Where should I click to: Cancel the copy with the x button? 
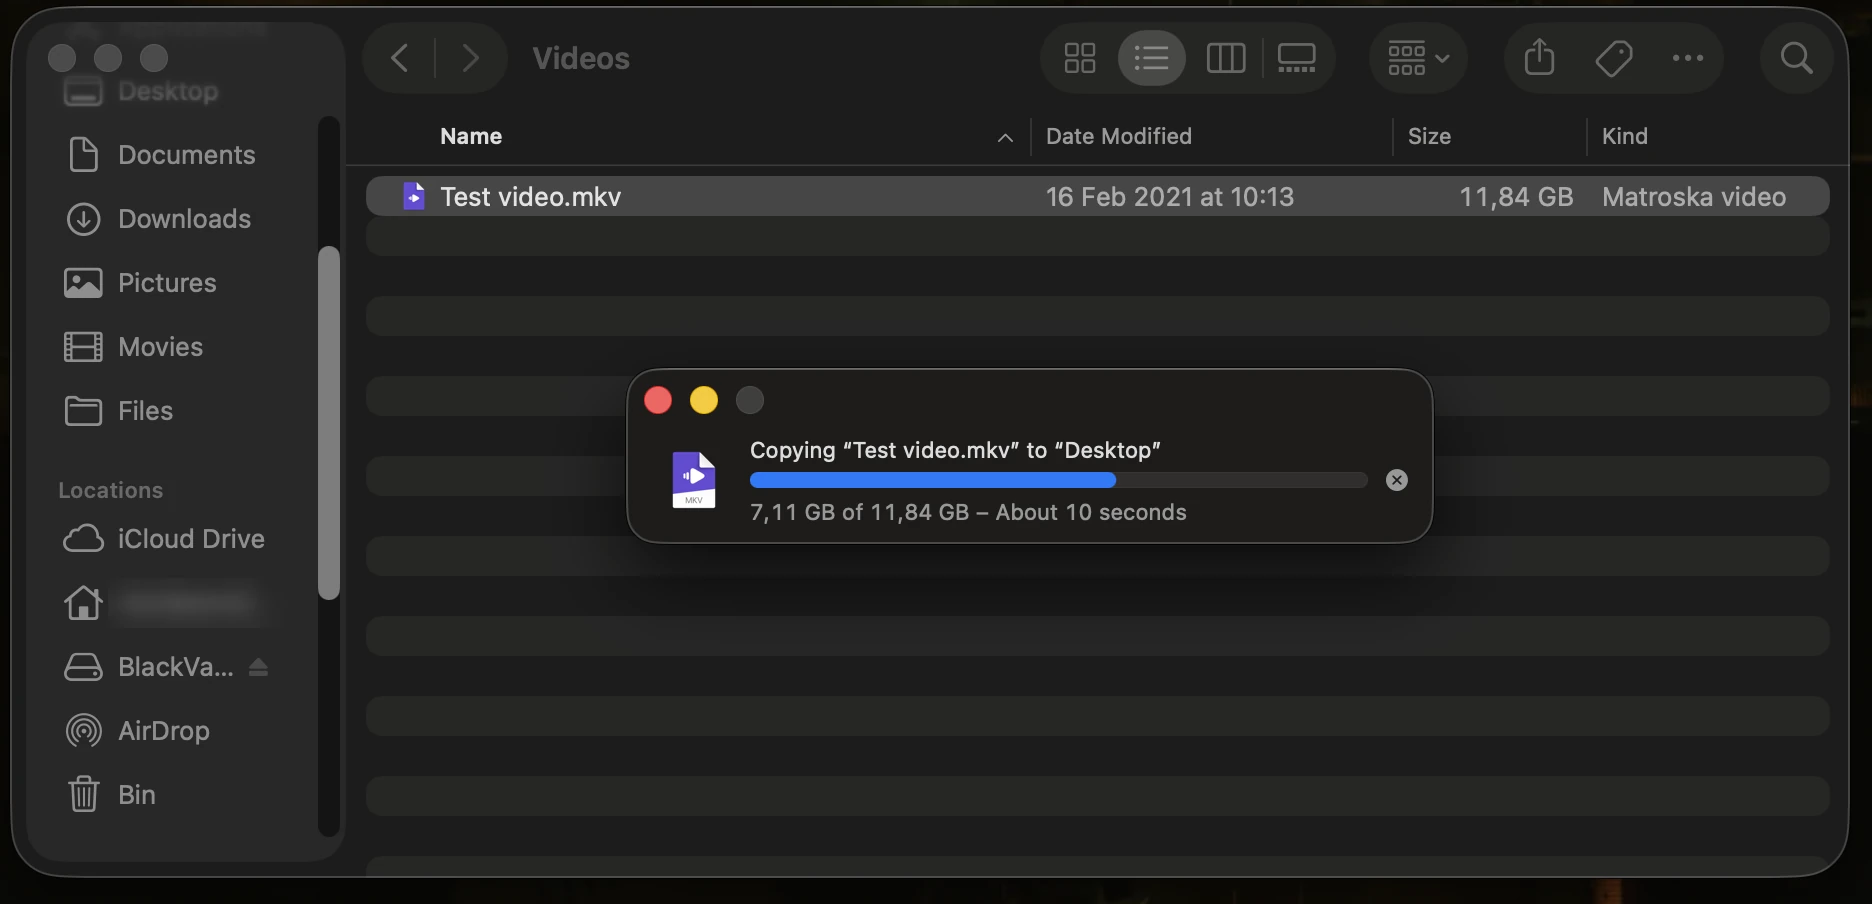click(x=1397, y=480)
